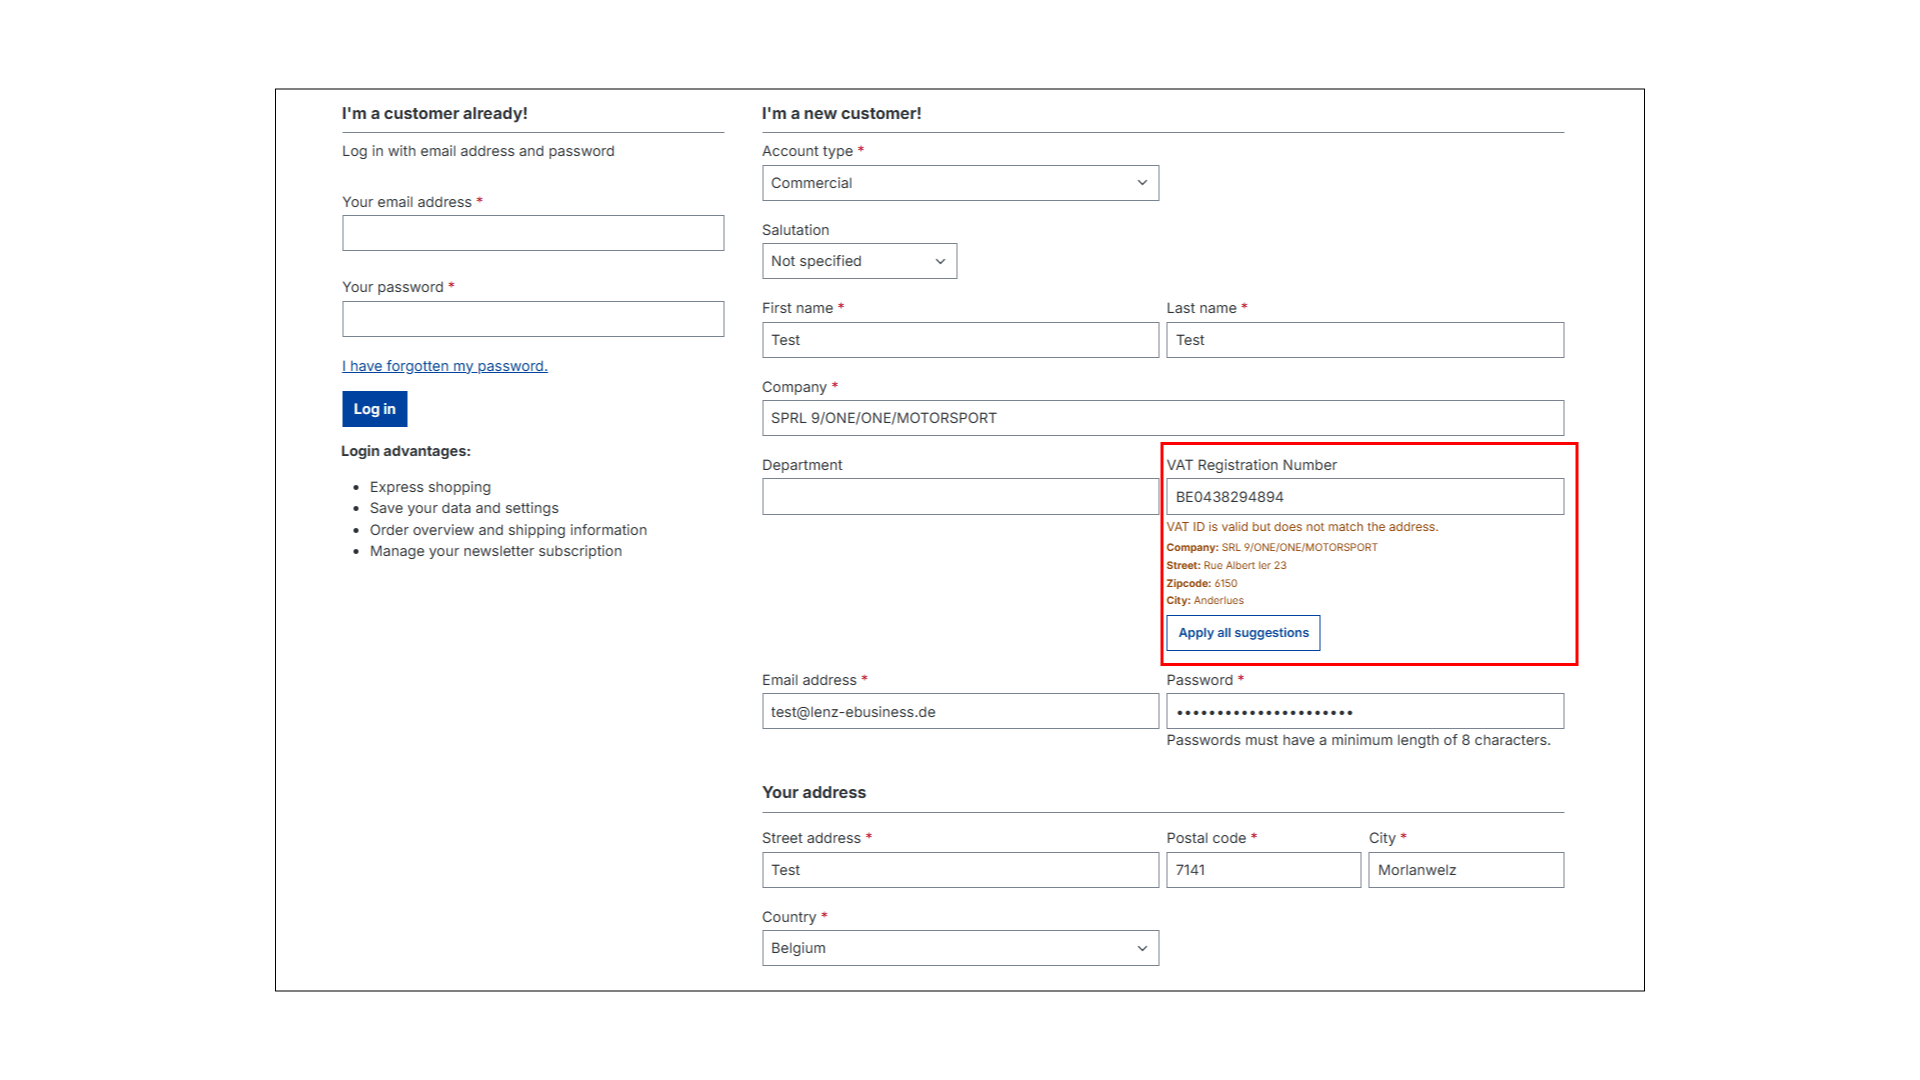The width and height of the screenshot is (1920, 1080).
Task: Click the City field containing Morlanwelz
Action: click(x=1465, y=870)
